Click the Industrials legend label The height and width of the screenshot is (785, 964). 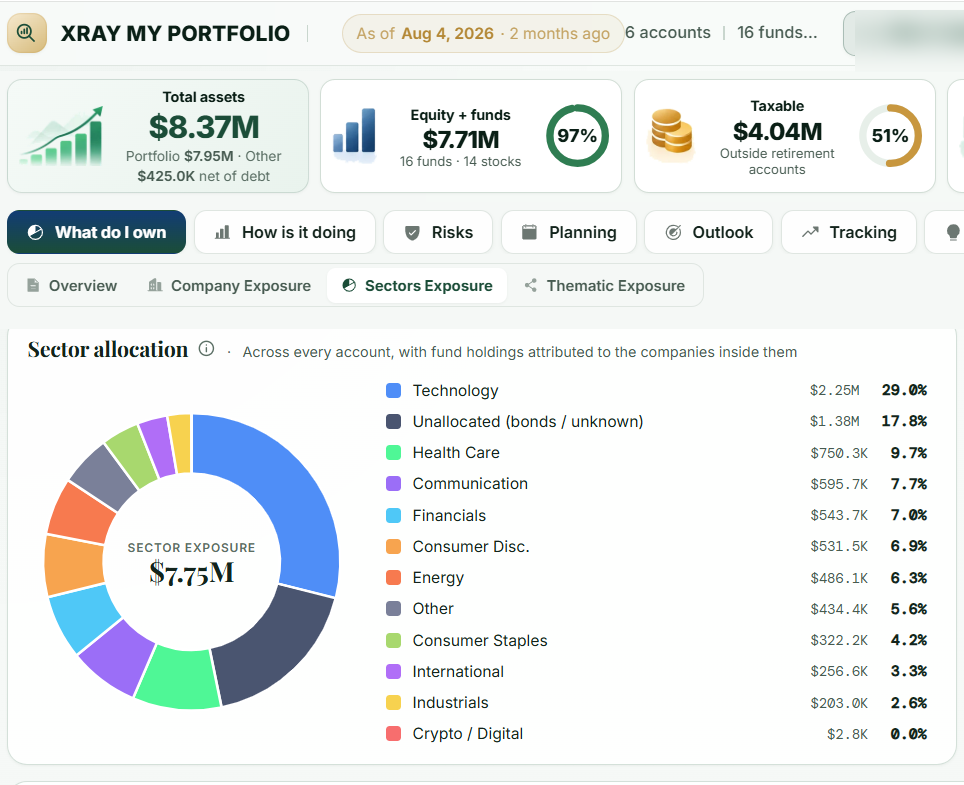(450, 702)
